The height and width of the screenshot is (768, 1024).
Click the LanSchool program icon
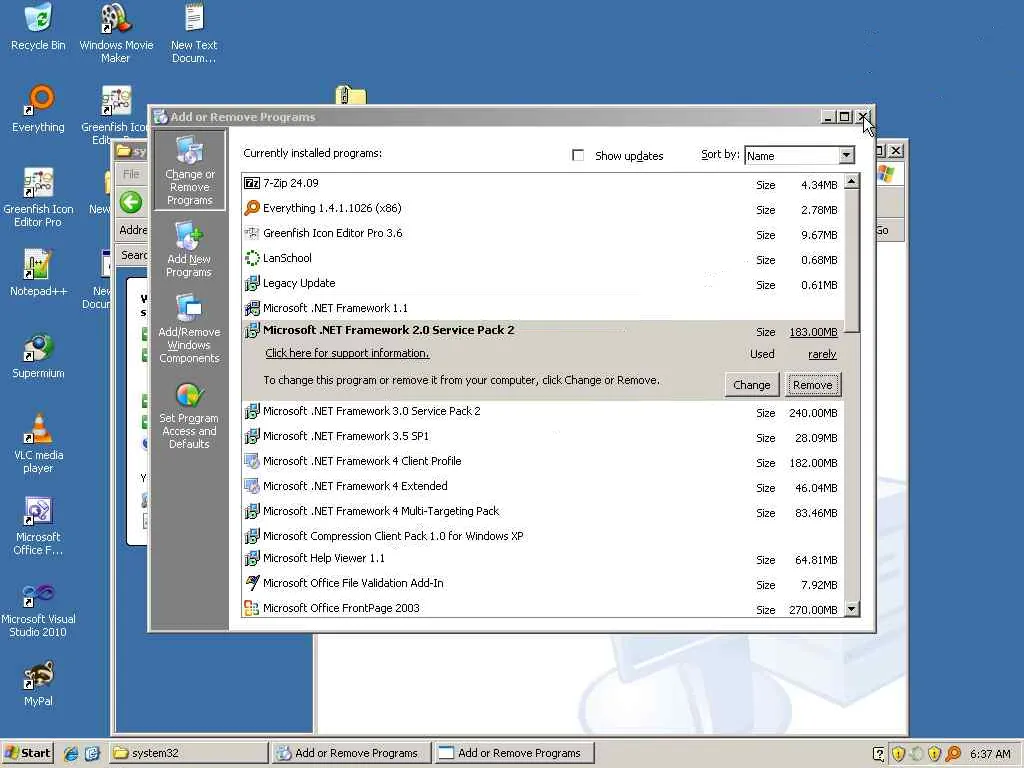pos(251,258)
